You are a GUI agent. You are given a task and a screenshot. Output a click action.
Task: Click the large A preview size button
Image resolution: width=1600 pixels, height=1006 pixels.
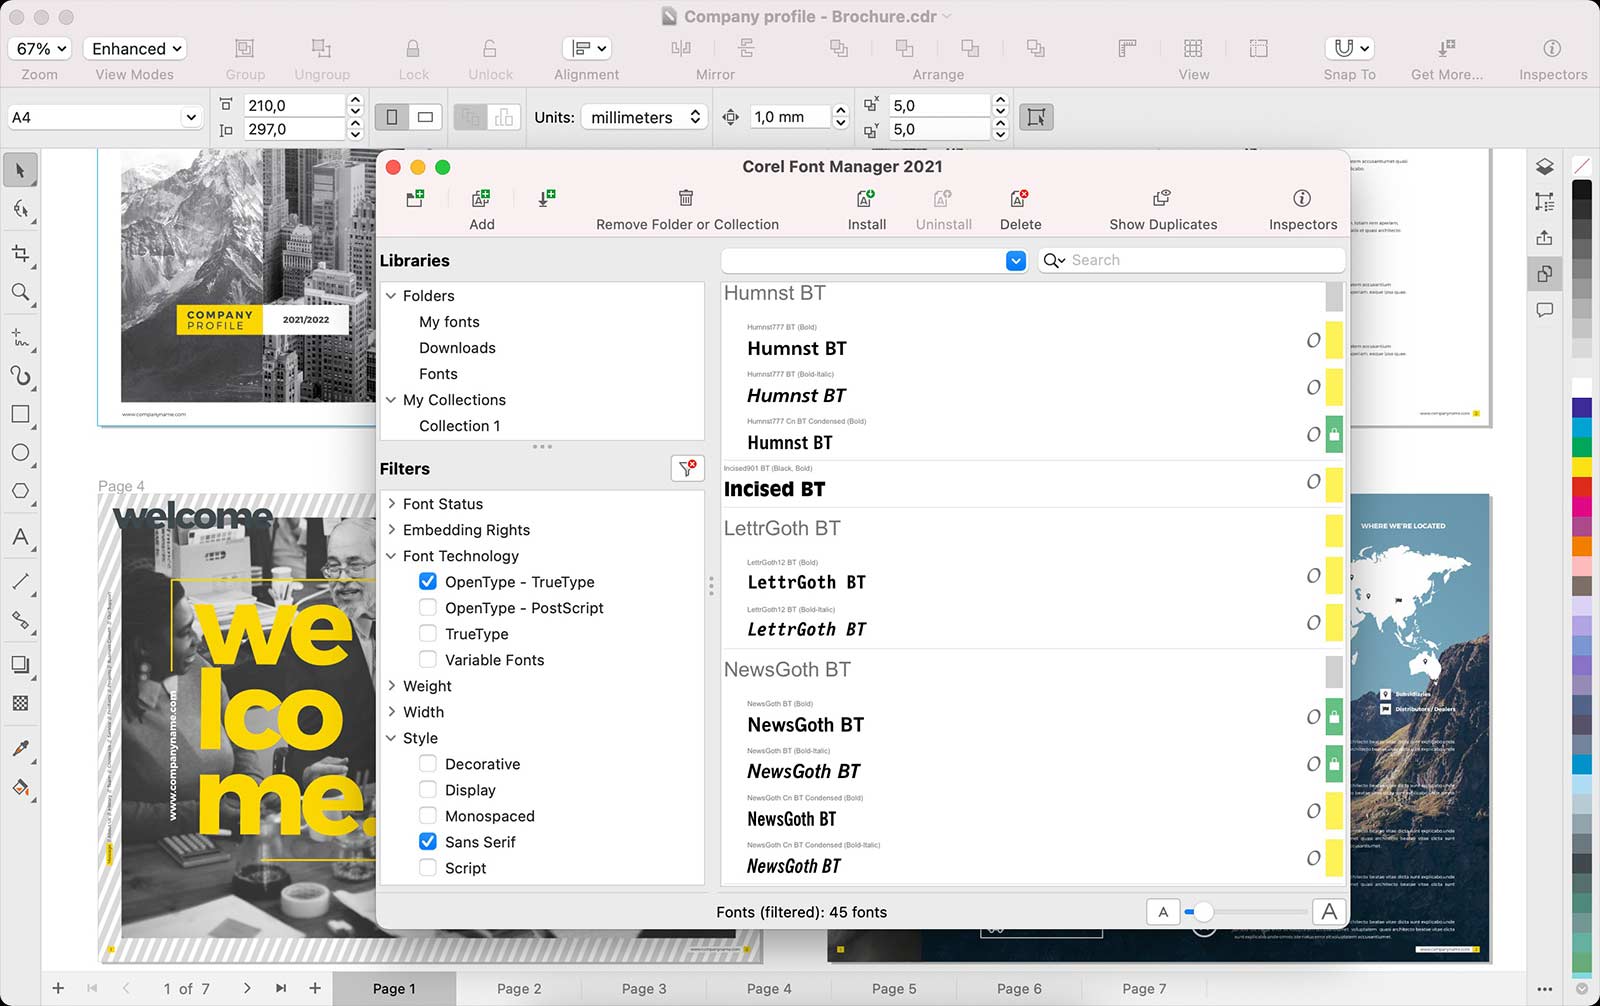click(x=1328, y=911)
